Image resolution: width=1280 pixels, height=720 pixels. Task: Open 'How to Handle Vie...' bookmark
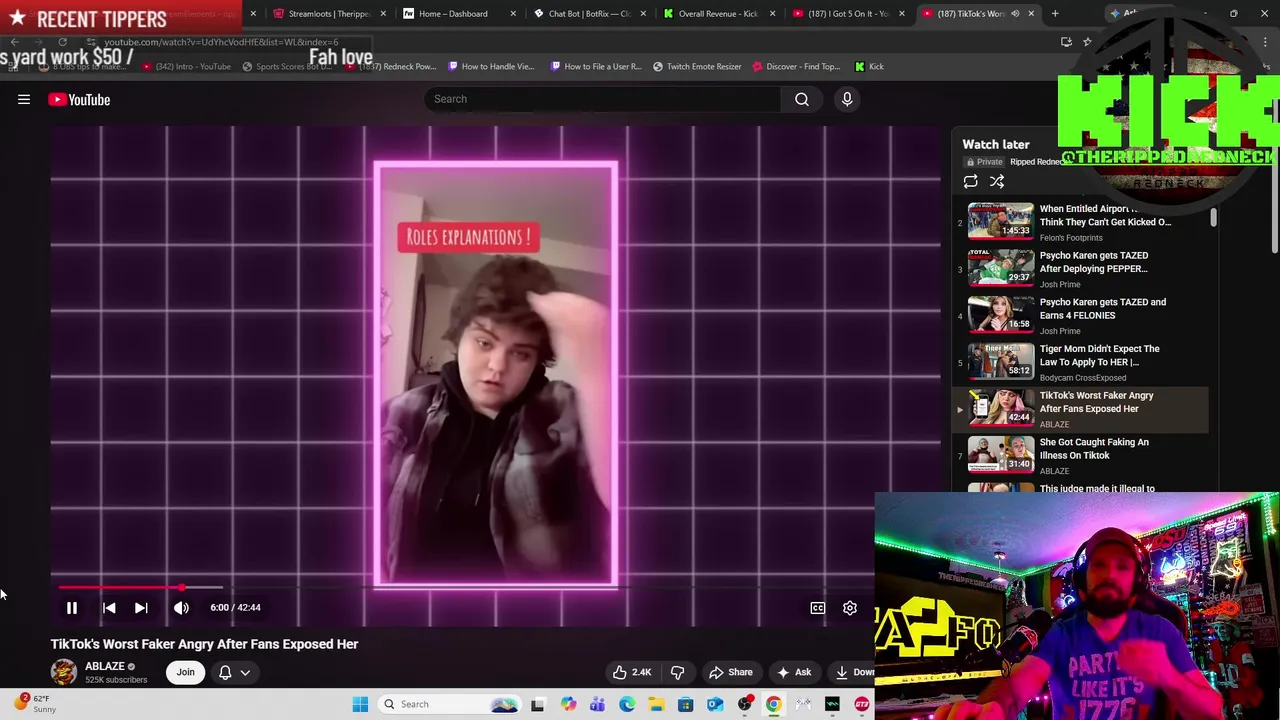pos(491,66)
